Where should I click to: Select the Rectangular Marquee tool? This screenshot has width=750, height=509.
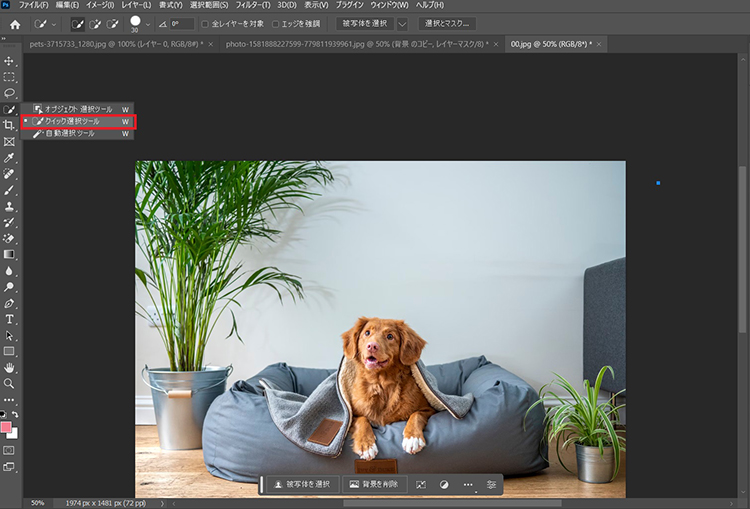(x=9, y=77)
